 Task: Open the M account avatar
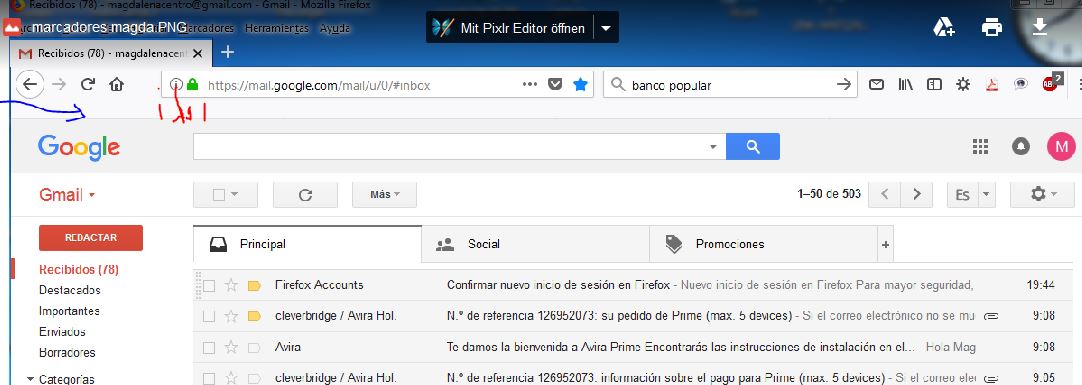pyautogui.click(x=1061, y=146)
